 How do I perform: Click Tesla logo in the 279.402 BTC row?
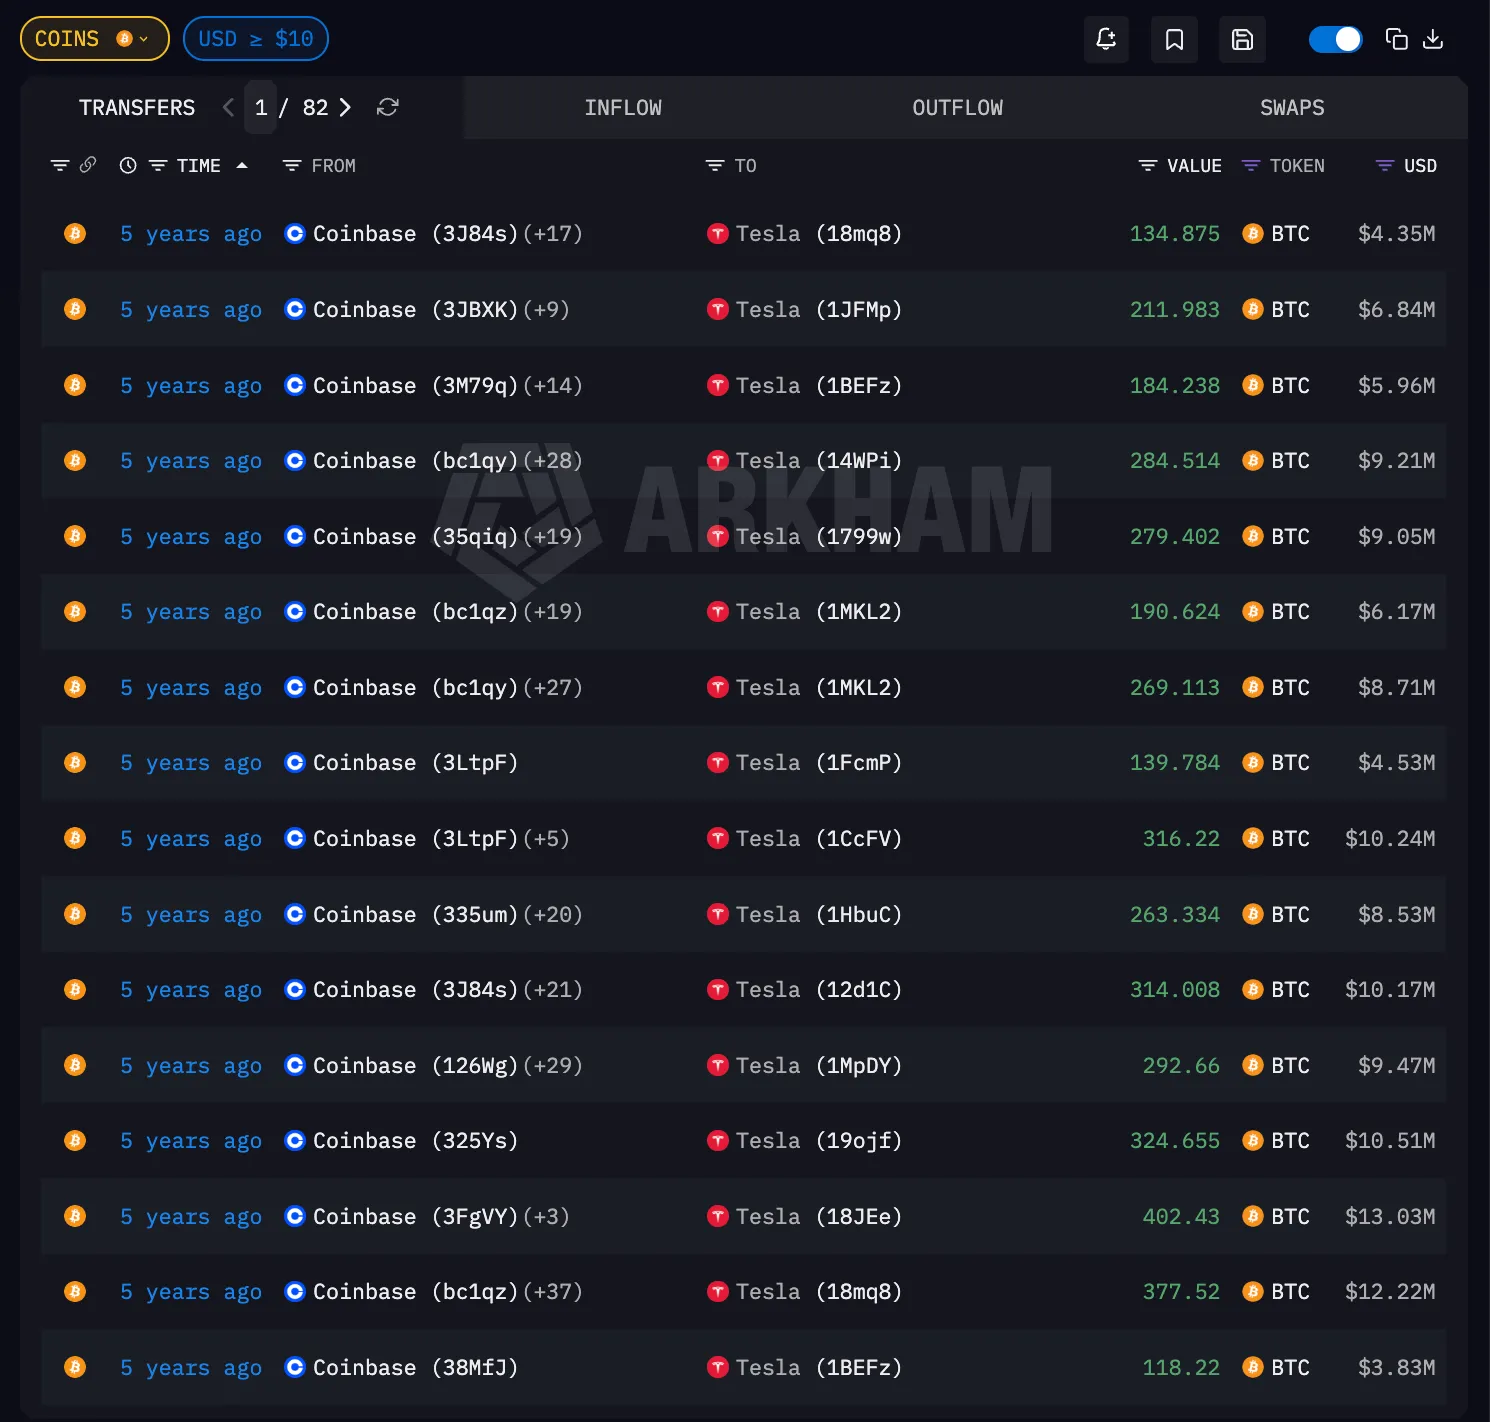(x=718, y=537)
